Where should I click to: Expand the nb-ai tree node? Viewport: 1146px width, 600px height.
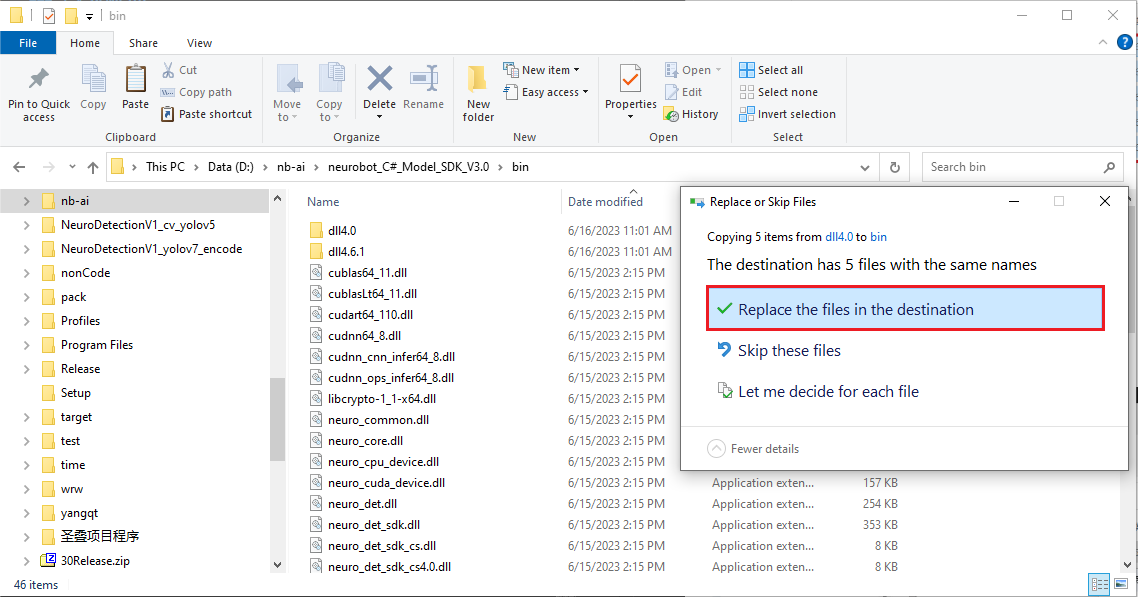(26, 201)
